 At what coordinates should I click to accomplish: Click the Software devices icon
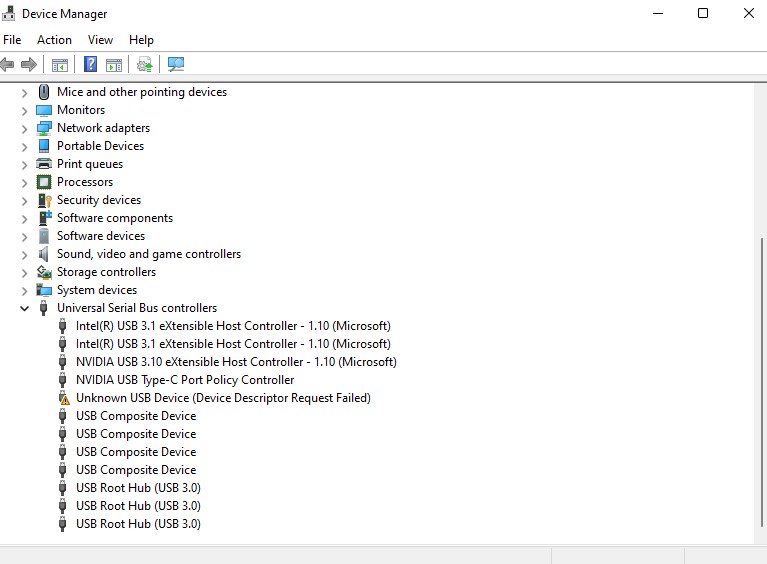(x=44, y=236)
